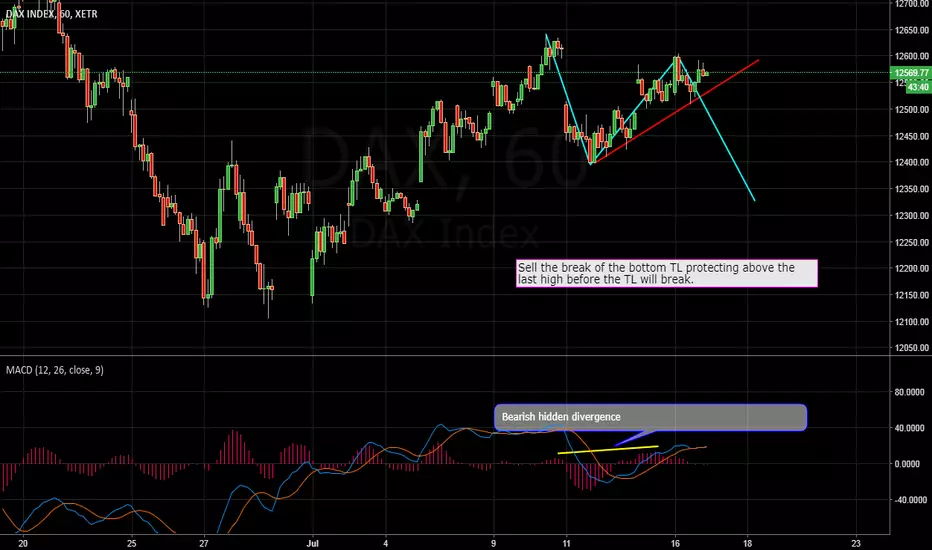Viewport: 932px width, 550px height.
Task: Click the date label 16 on time axis
Action: [x=675, y=543]
